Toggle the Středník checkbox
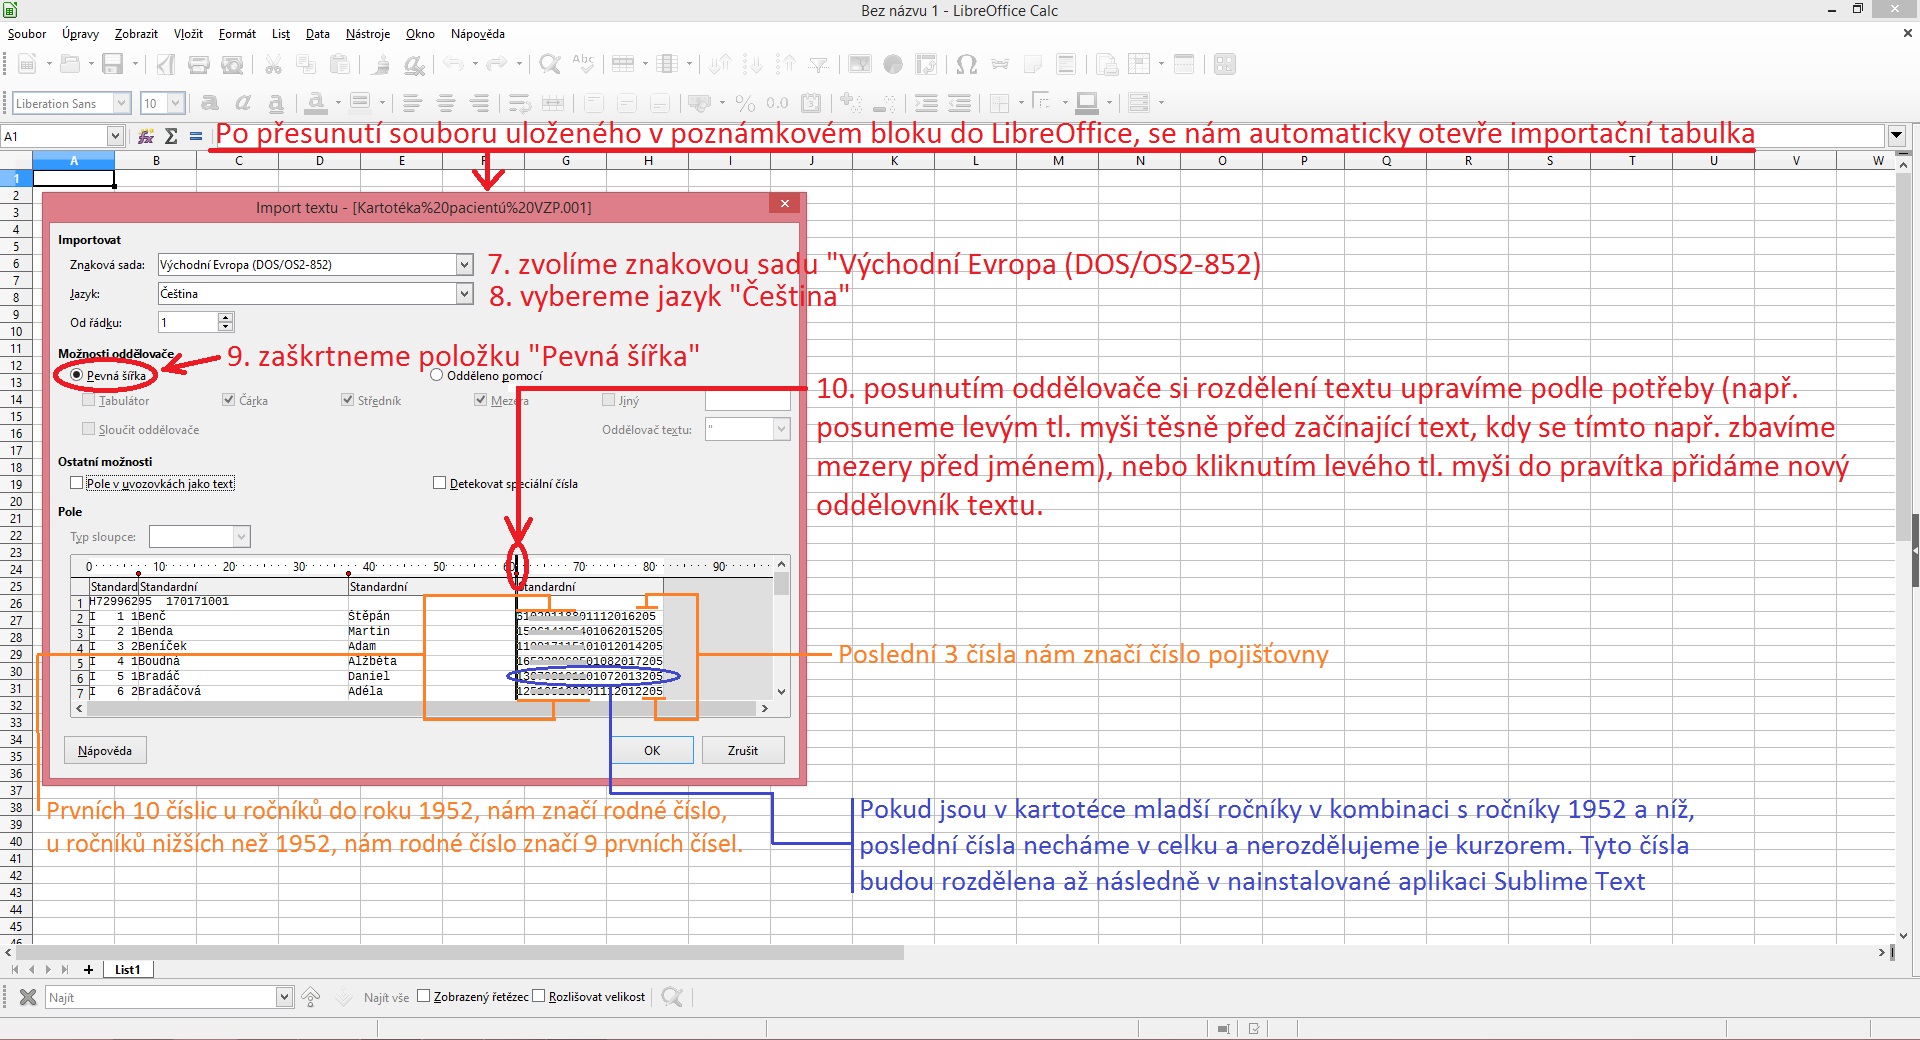This screenshot has width=1920, height=1040. pos(348,400)
